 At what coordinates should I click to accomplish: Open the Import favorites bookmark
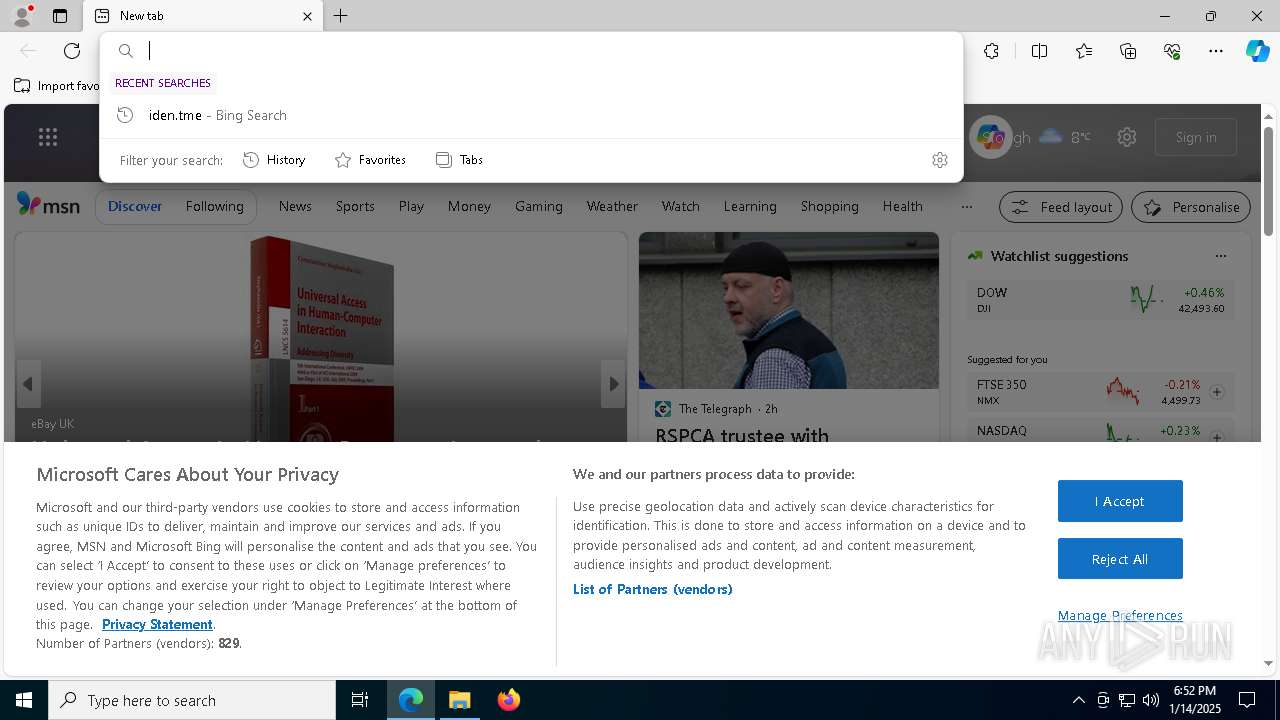pyautogui.click(x=57, y=86)
